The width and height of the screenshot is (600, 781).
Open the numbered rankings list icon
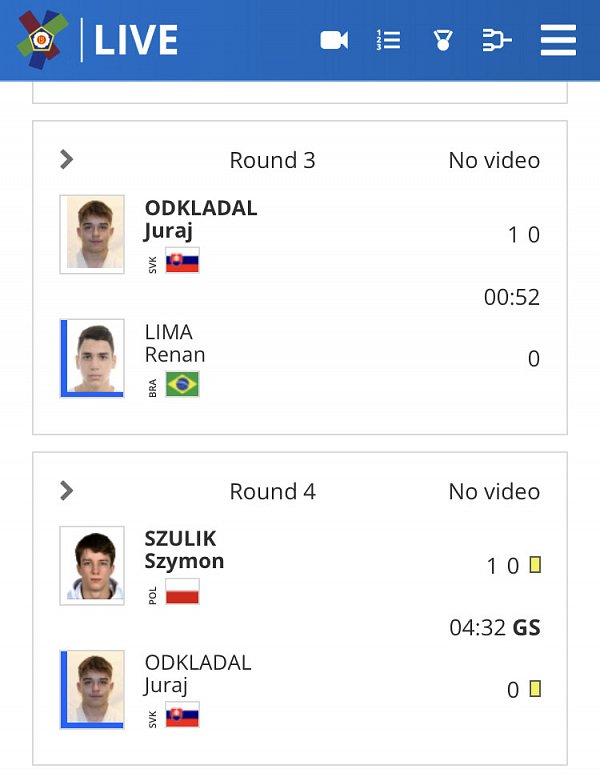pyautogui.click(x=388, y=40)
